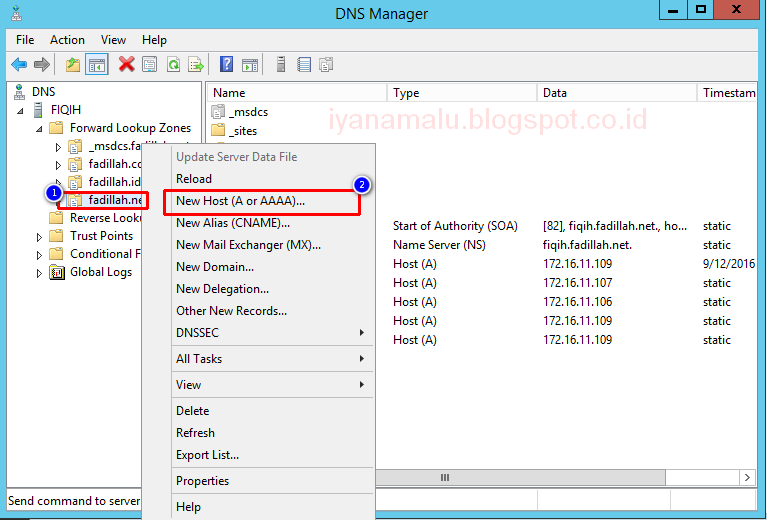Choose Help at bottom of context menu
The width and height of the screenshot is (767, 520).
[x=273, y=506]
